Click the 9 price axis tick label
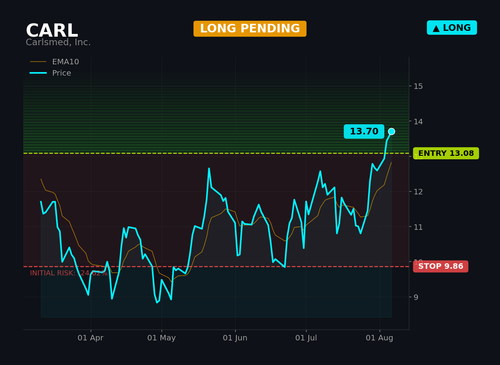Image resolution: width=500 pixels, height=365 pixels. pos(416,297)
